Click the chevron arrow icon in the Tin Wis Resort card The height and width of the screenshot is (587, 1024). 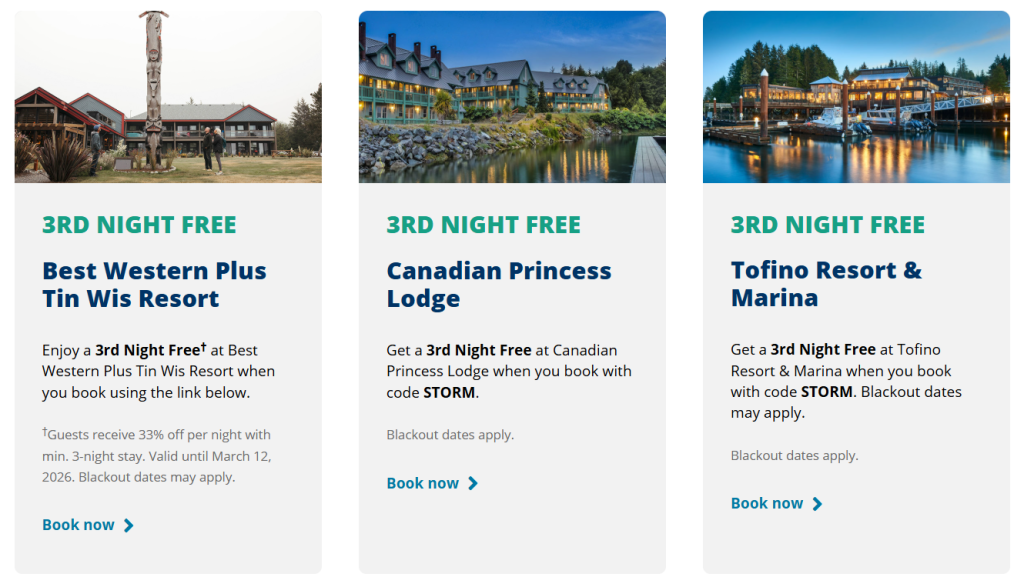[129, 525]
